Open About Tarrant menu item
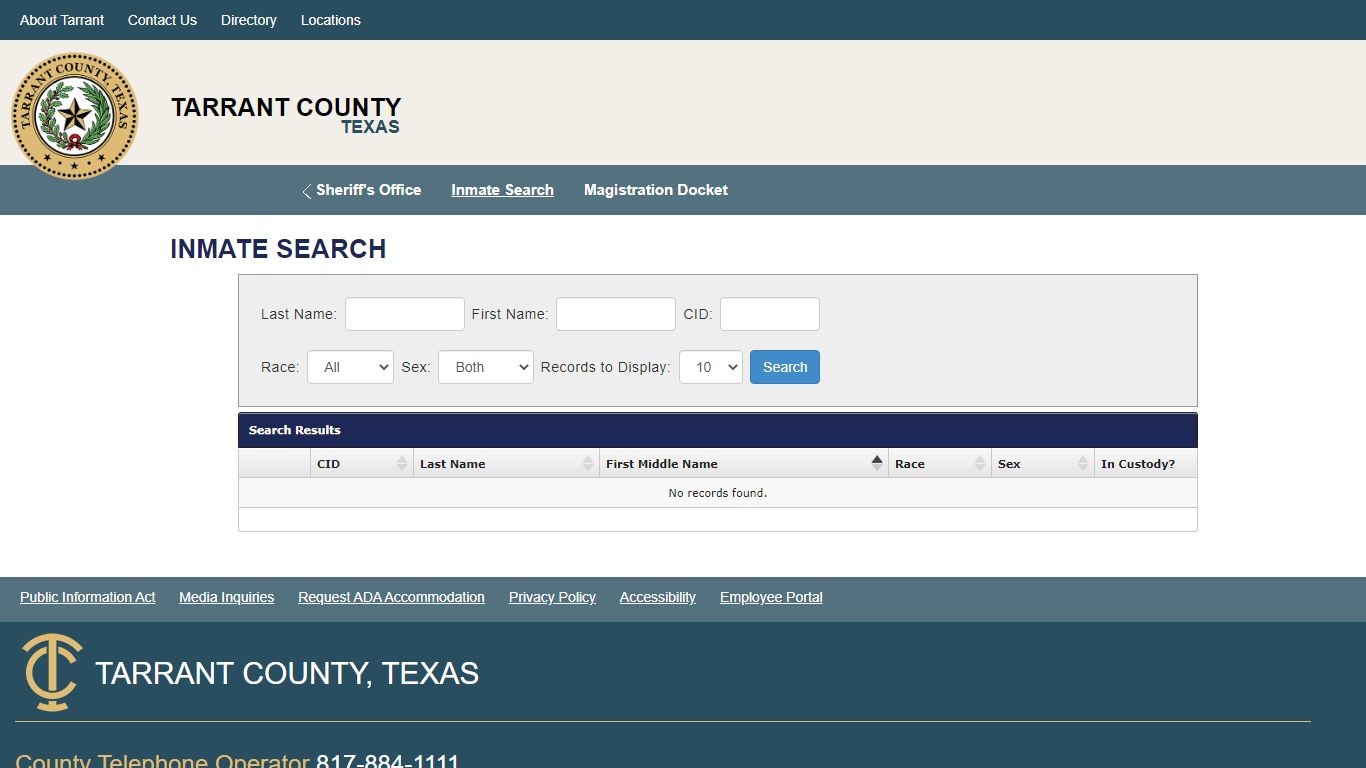The height and width of the screenshot is (768, 1366). [x=62, y=20]
